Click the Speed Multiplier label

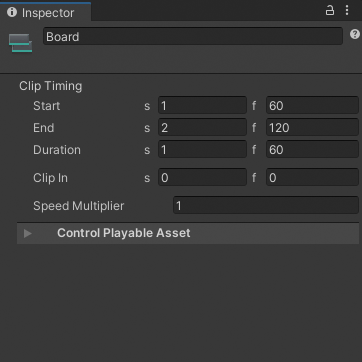click(79, 206)
